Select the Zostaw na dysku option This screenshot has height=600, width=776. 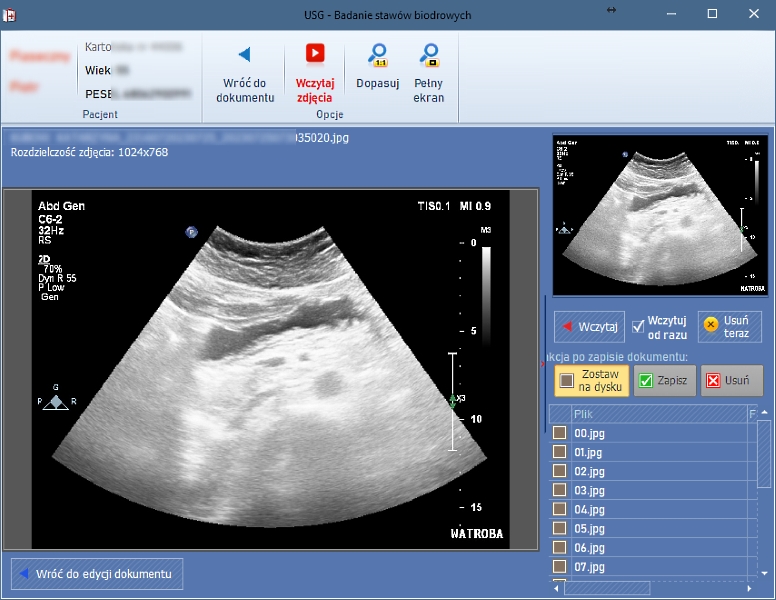point(591,381)
